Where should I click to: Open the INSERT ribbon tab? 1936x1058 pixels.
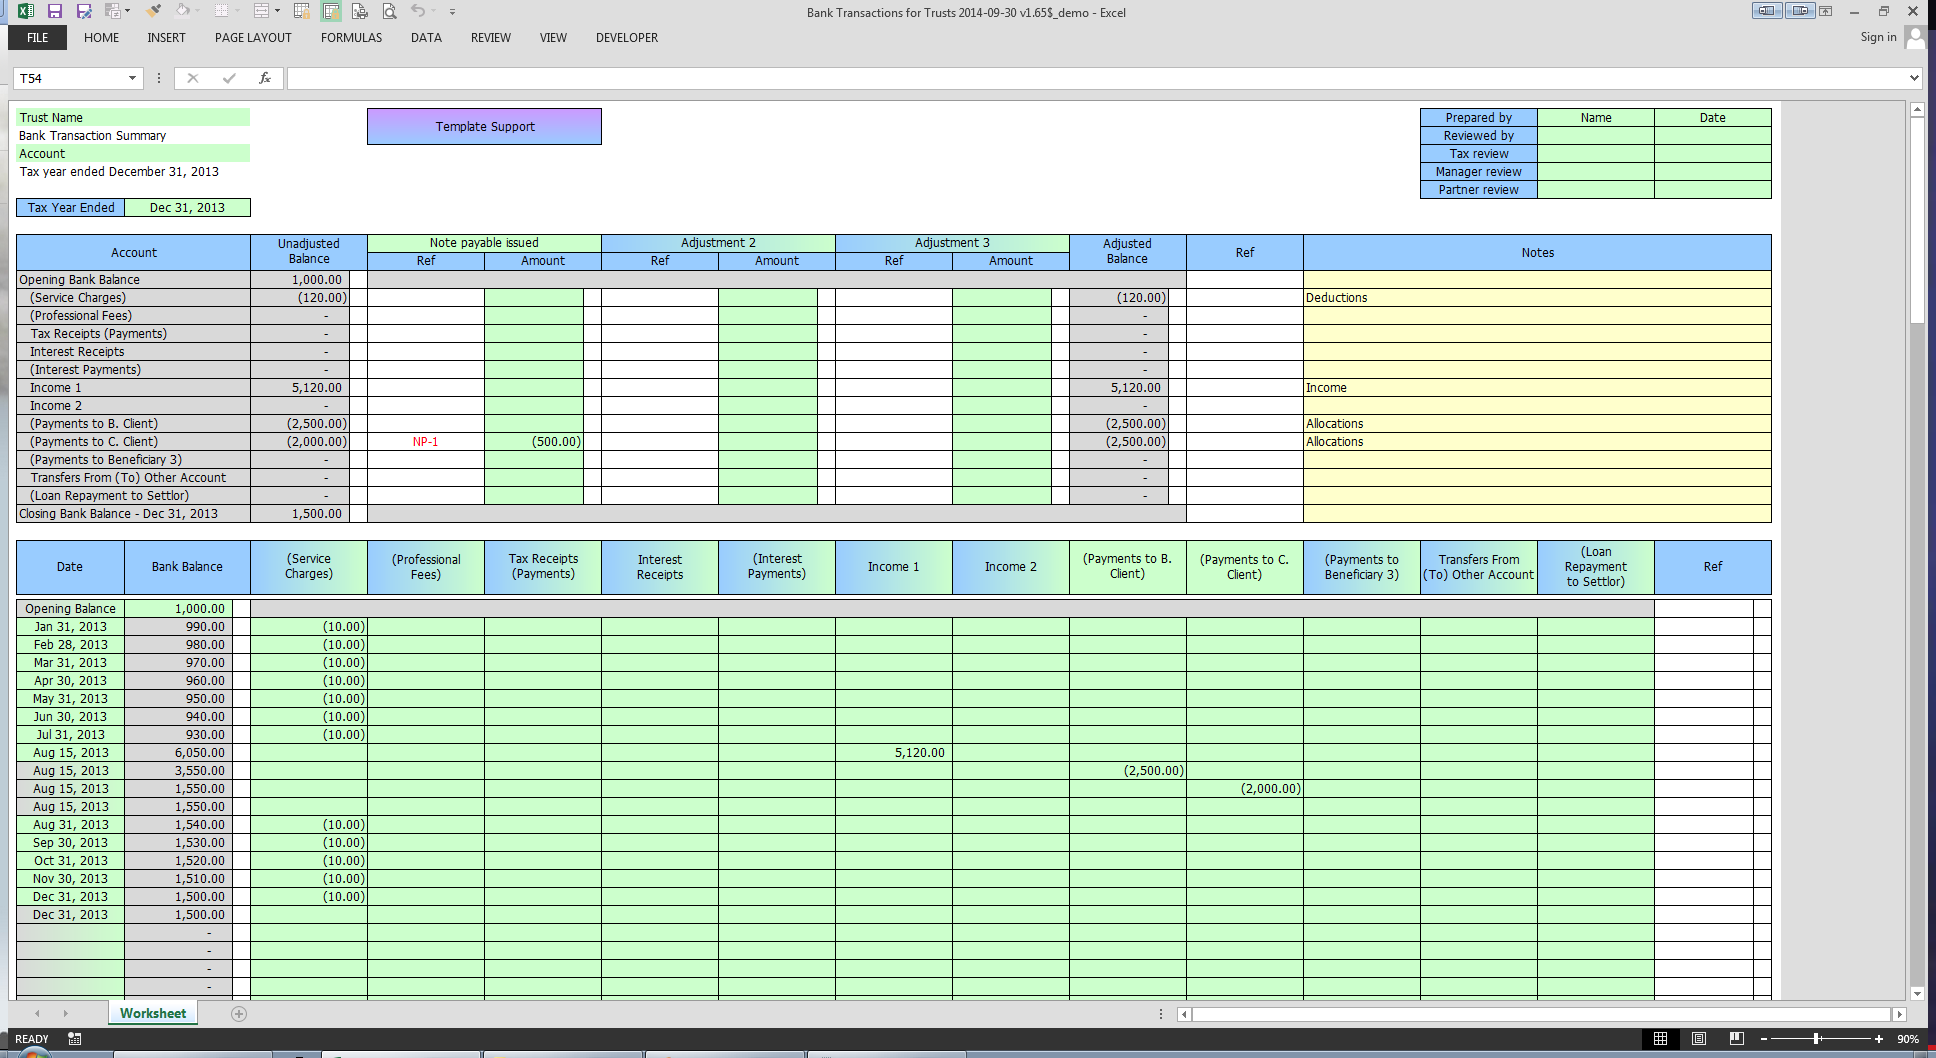click(166, 38)
